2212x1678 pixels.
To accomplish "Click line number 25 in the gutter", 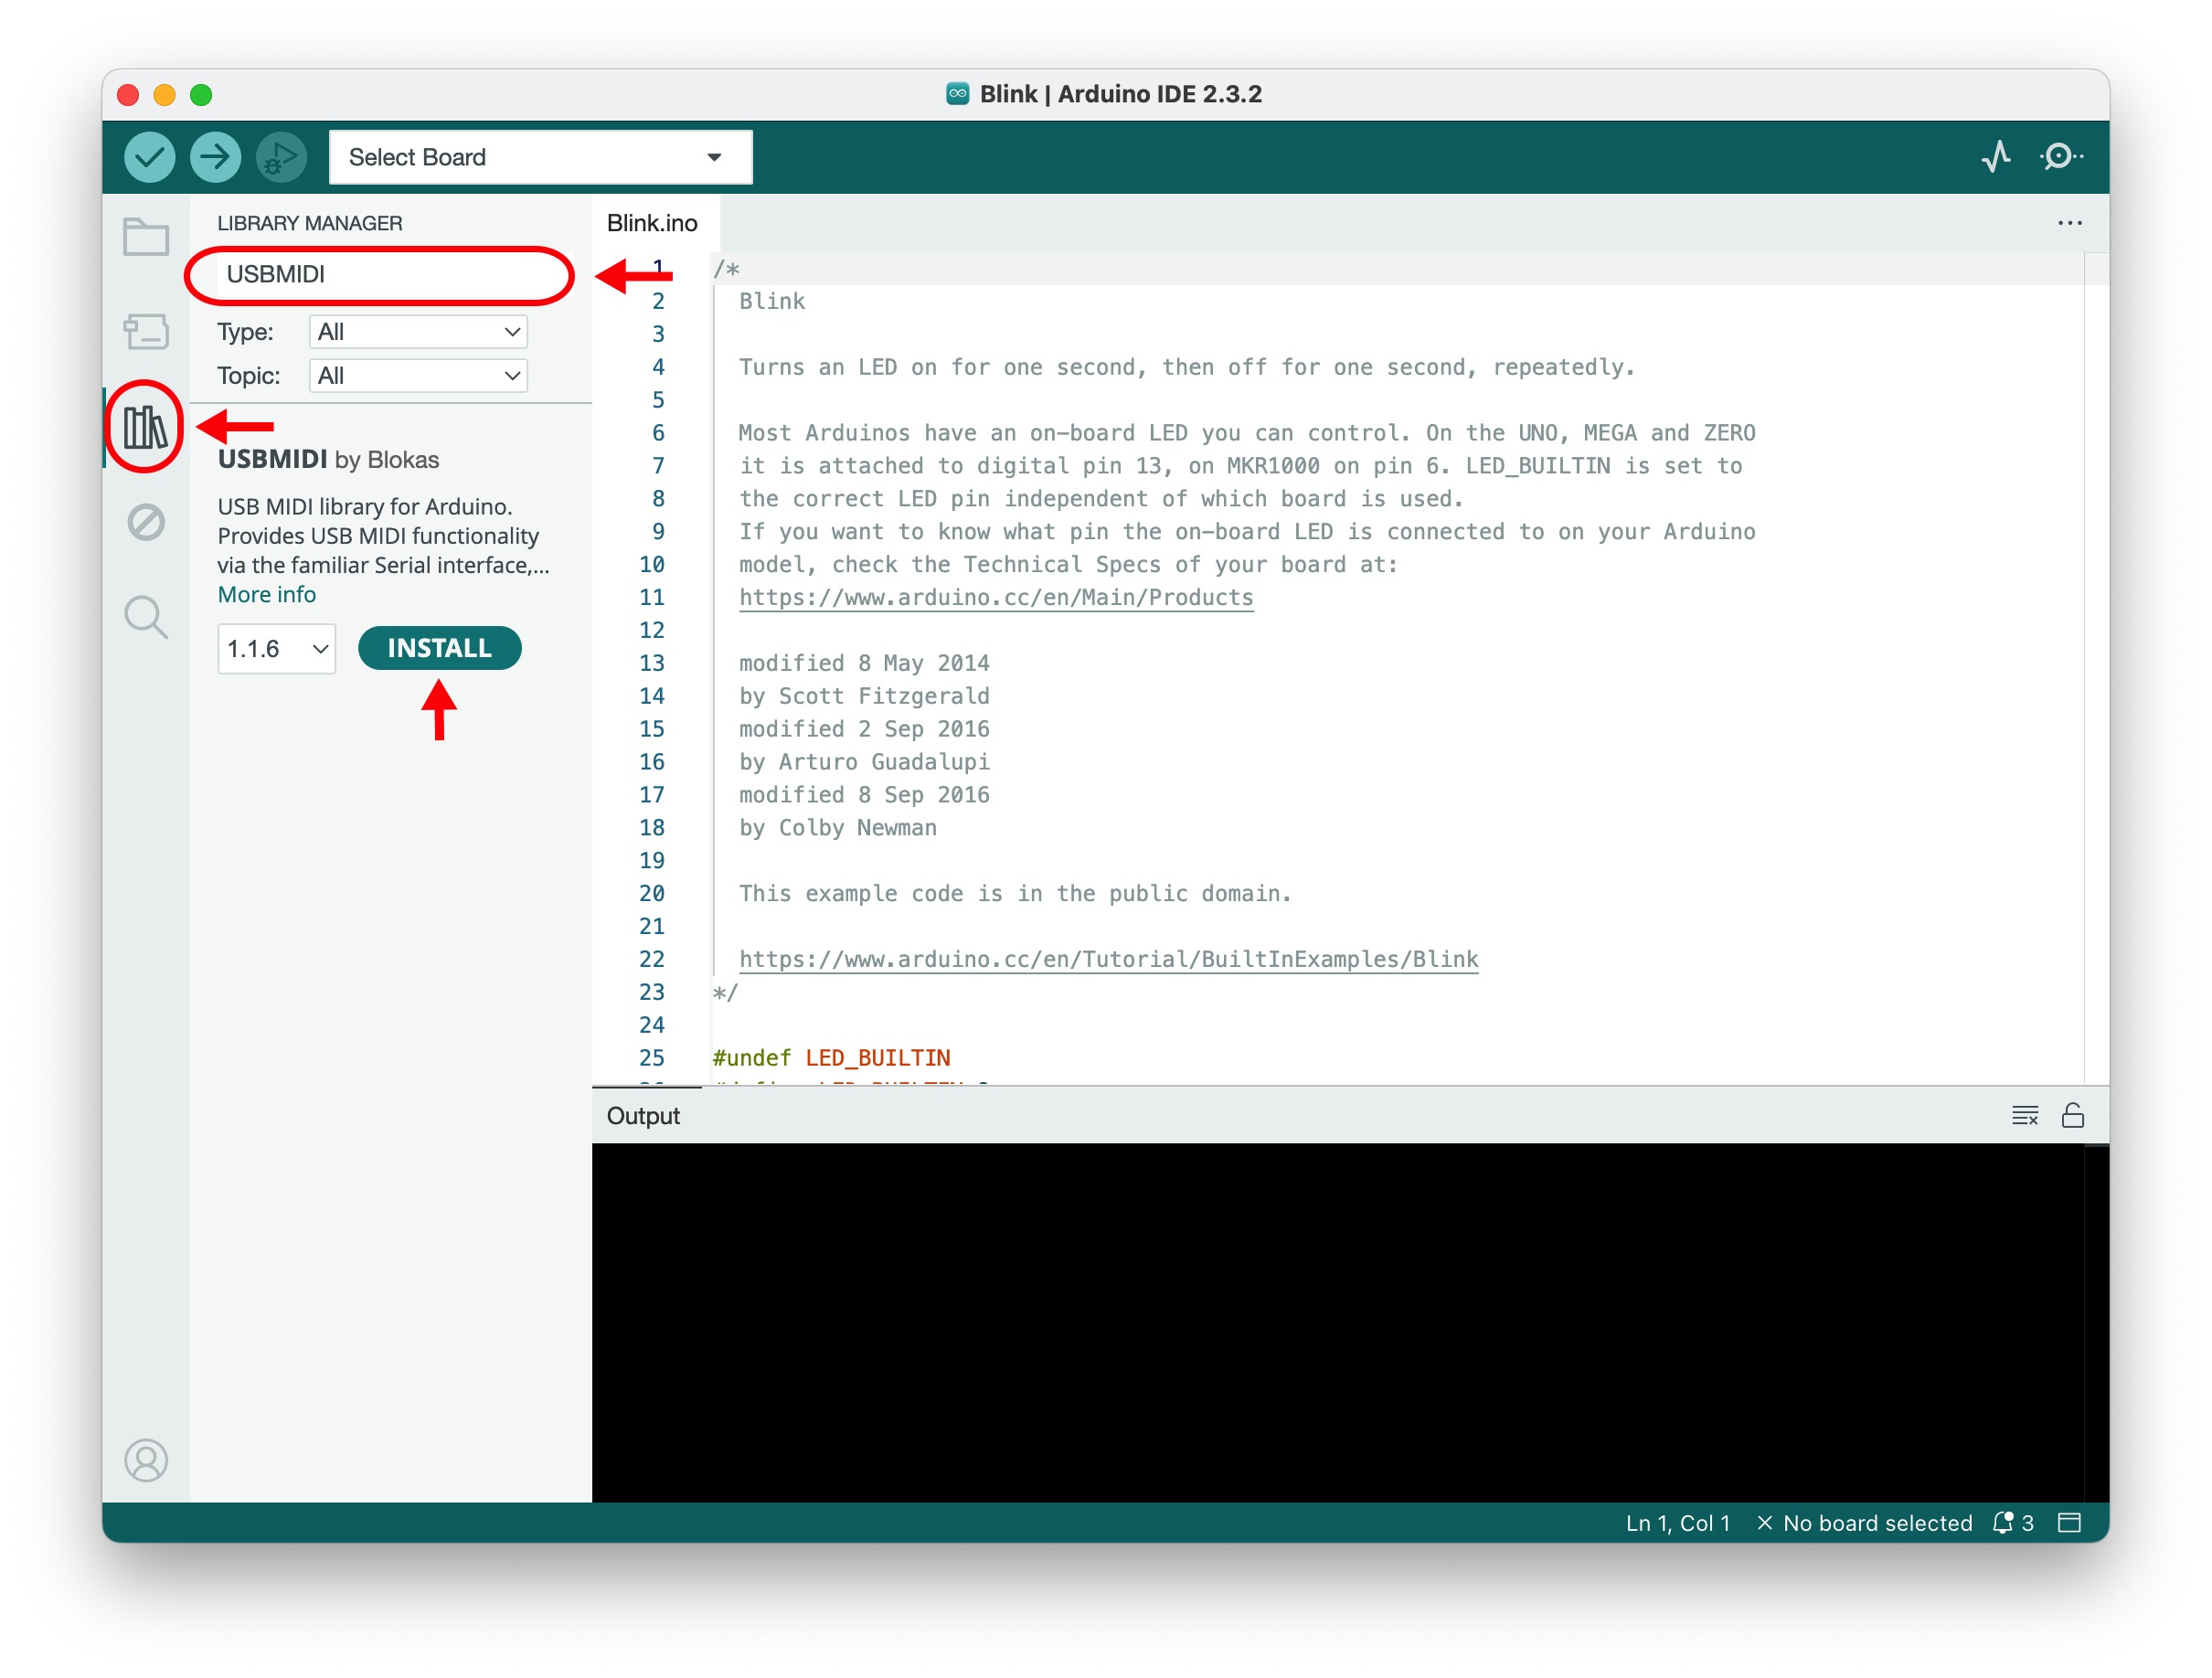I will 651,1057.
